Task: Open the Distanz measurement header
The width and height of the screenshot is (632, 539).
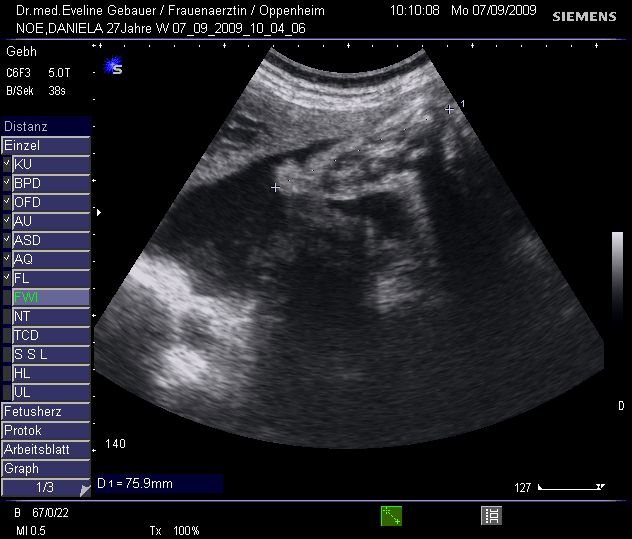Action: (x=46, y=127)
